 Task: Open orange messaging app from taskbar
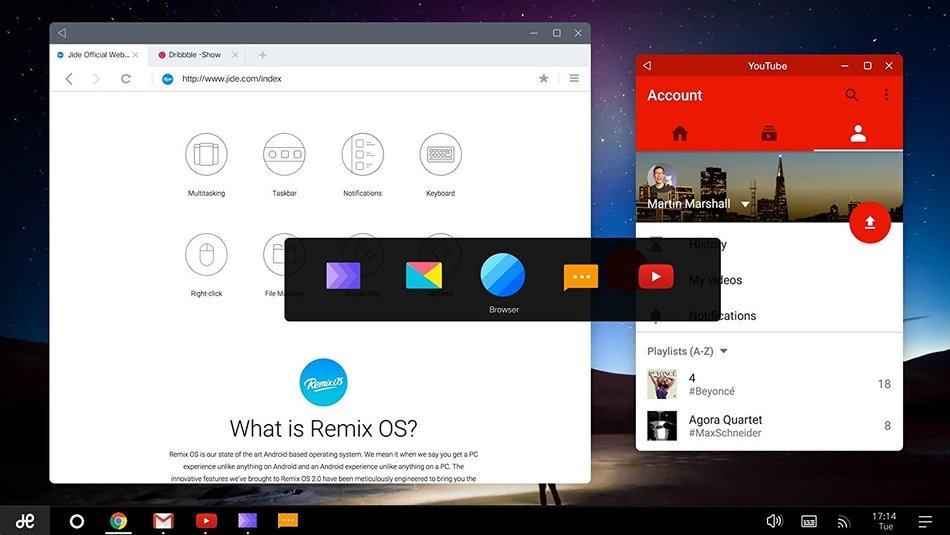(x=288, y=520)
